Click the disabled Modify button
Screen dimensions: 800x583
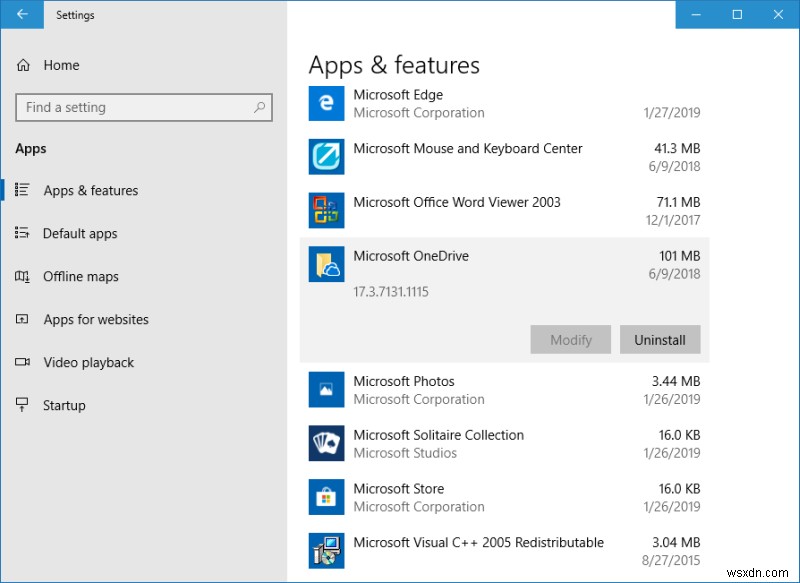pos(570,340)
